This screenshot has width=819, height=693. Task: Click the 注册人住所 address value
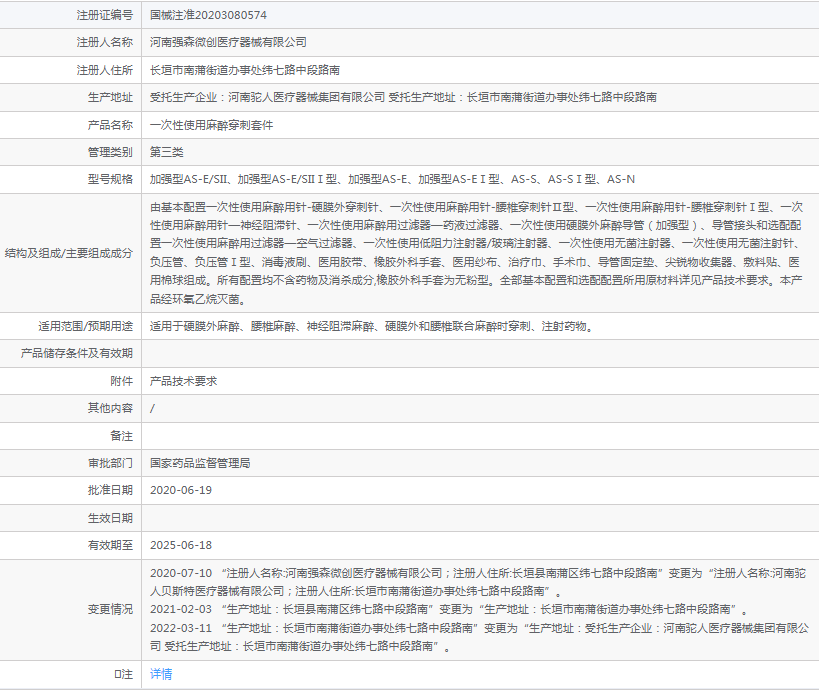pyautogui.click(x=245, y=70)
